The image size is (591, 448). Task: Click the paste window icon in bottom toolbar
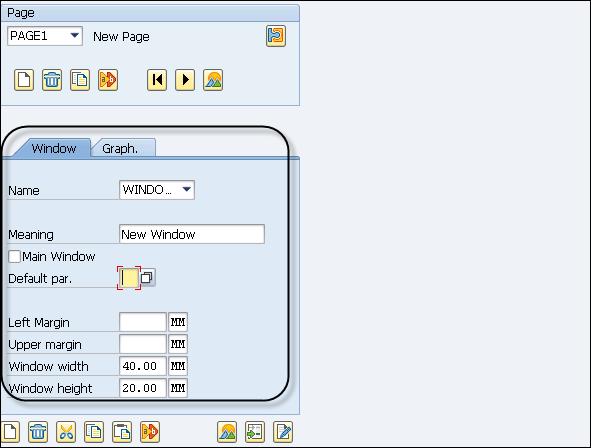(x=122, y=432)
